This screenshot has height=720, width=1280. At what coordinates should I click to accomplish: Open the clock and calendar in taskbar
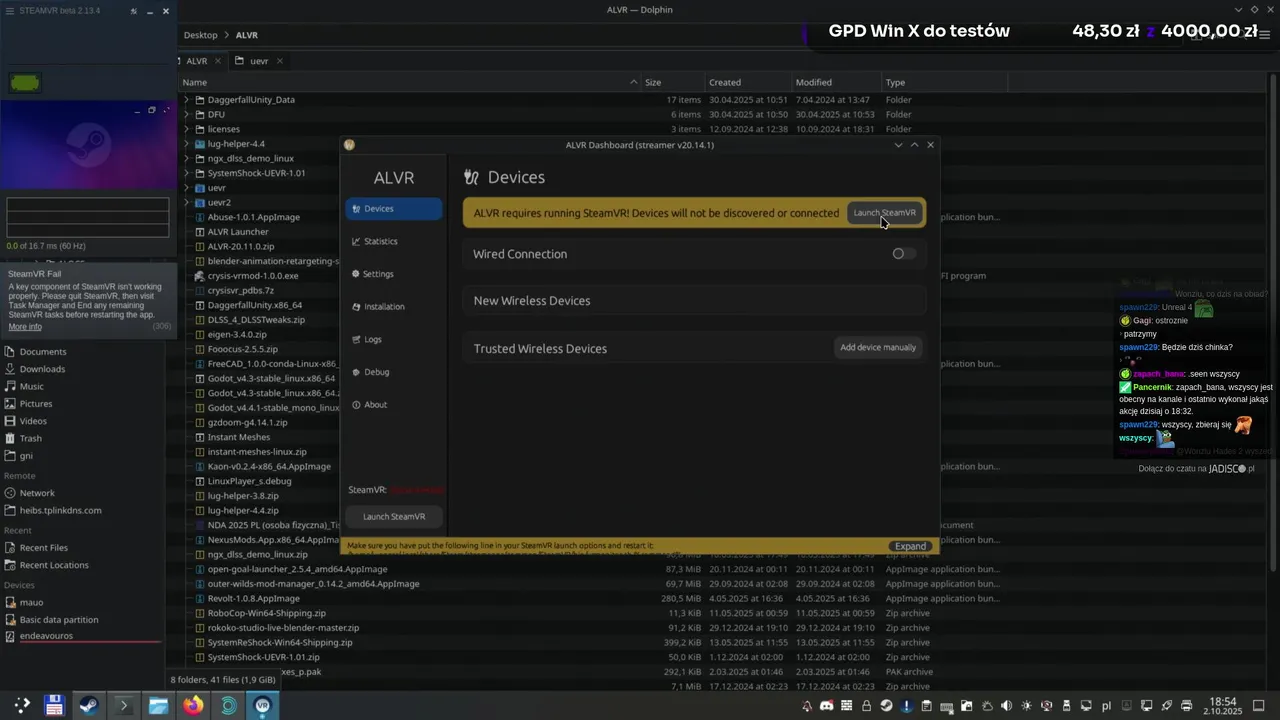click(x=1222, y=706)
